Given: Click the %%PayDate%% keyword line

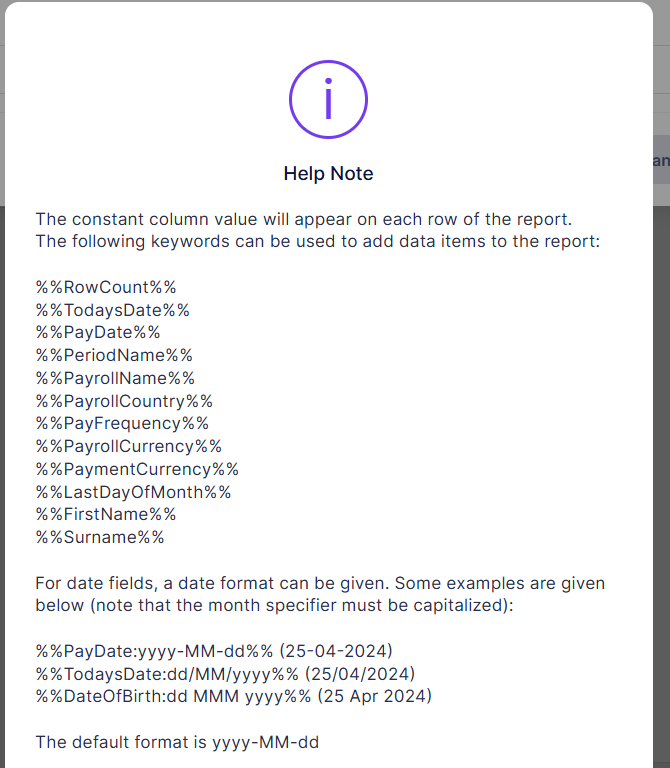Looking at the screenshot, I should (98, 332).
